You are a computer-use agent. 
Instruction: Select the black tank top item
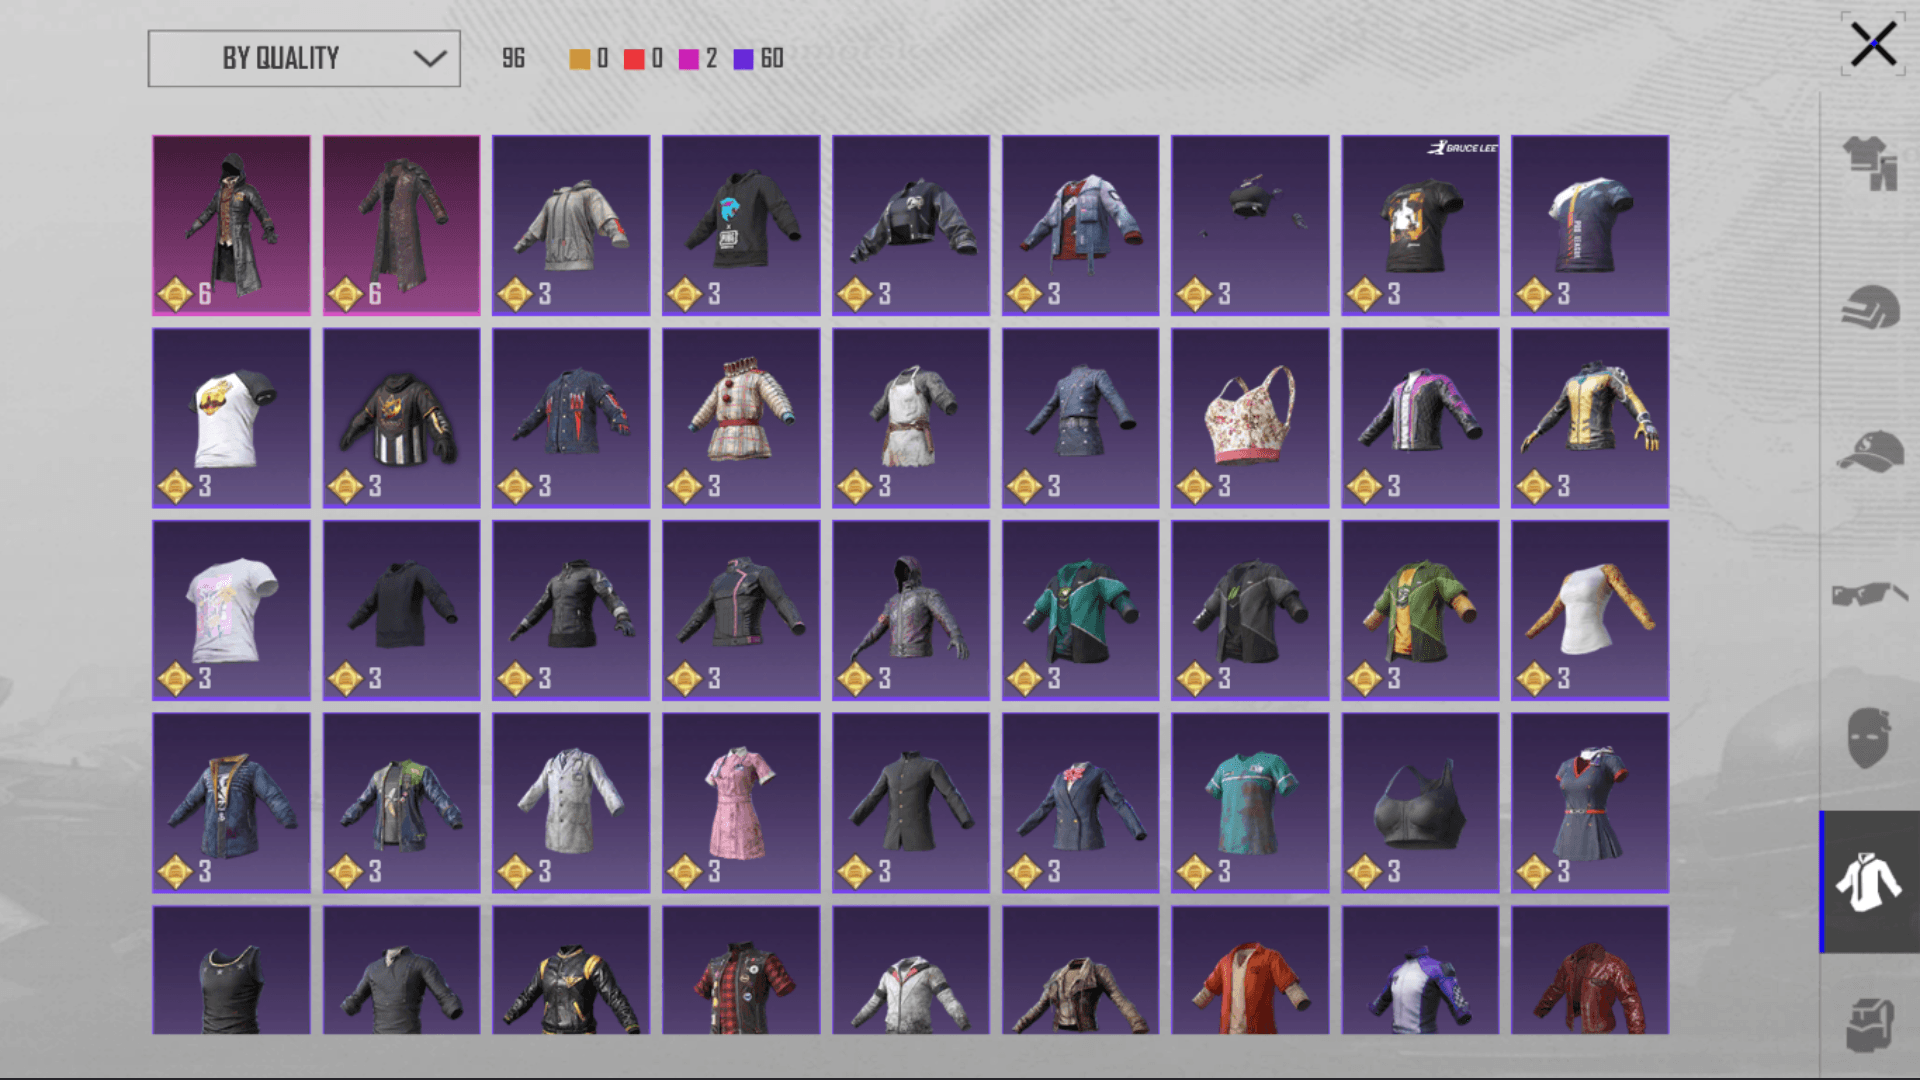coord(231,970)
